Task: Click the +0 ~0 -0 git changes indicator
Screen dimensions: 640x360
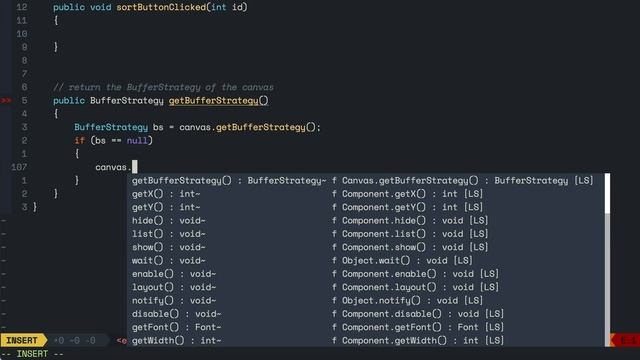Action: [x=75, y=340]
